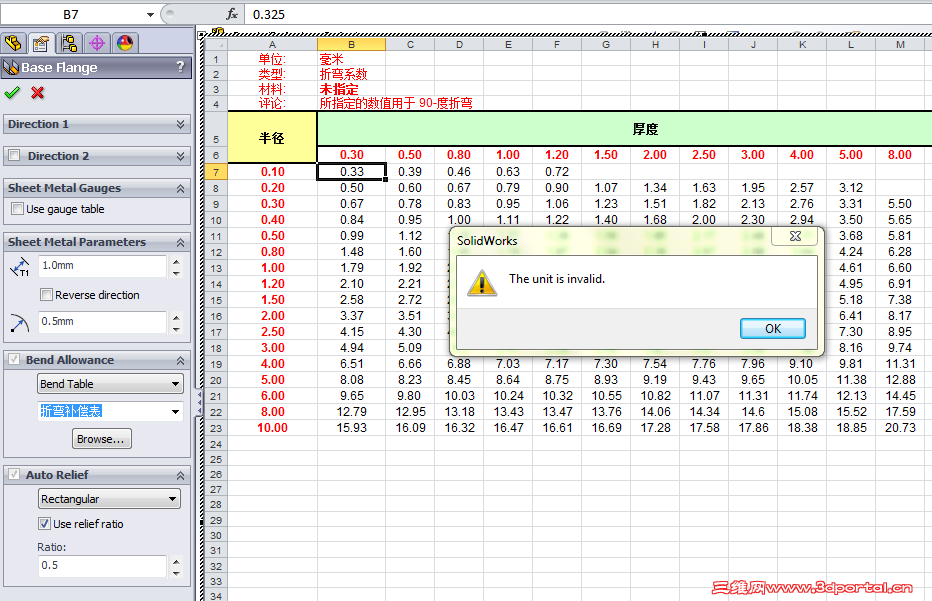Toggle Reverse direction checkbox
Image resolution: width=932 pixels, height=601 pixels.
coord(46,294)
